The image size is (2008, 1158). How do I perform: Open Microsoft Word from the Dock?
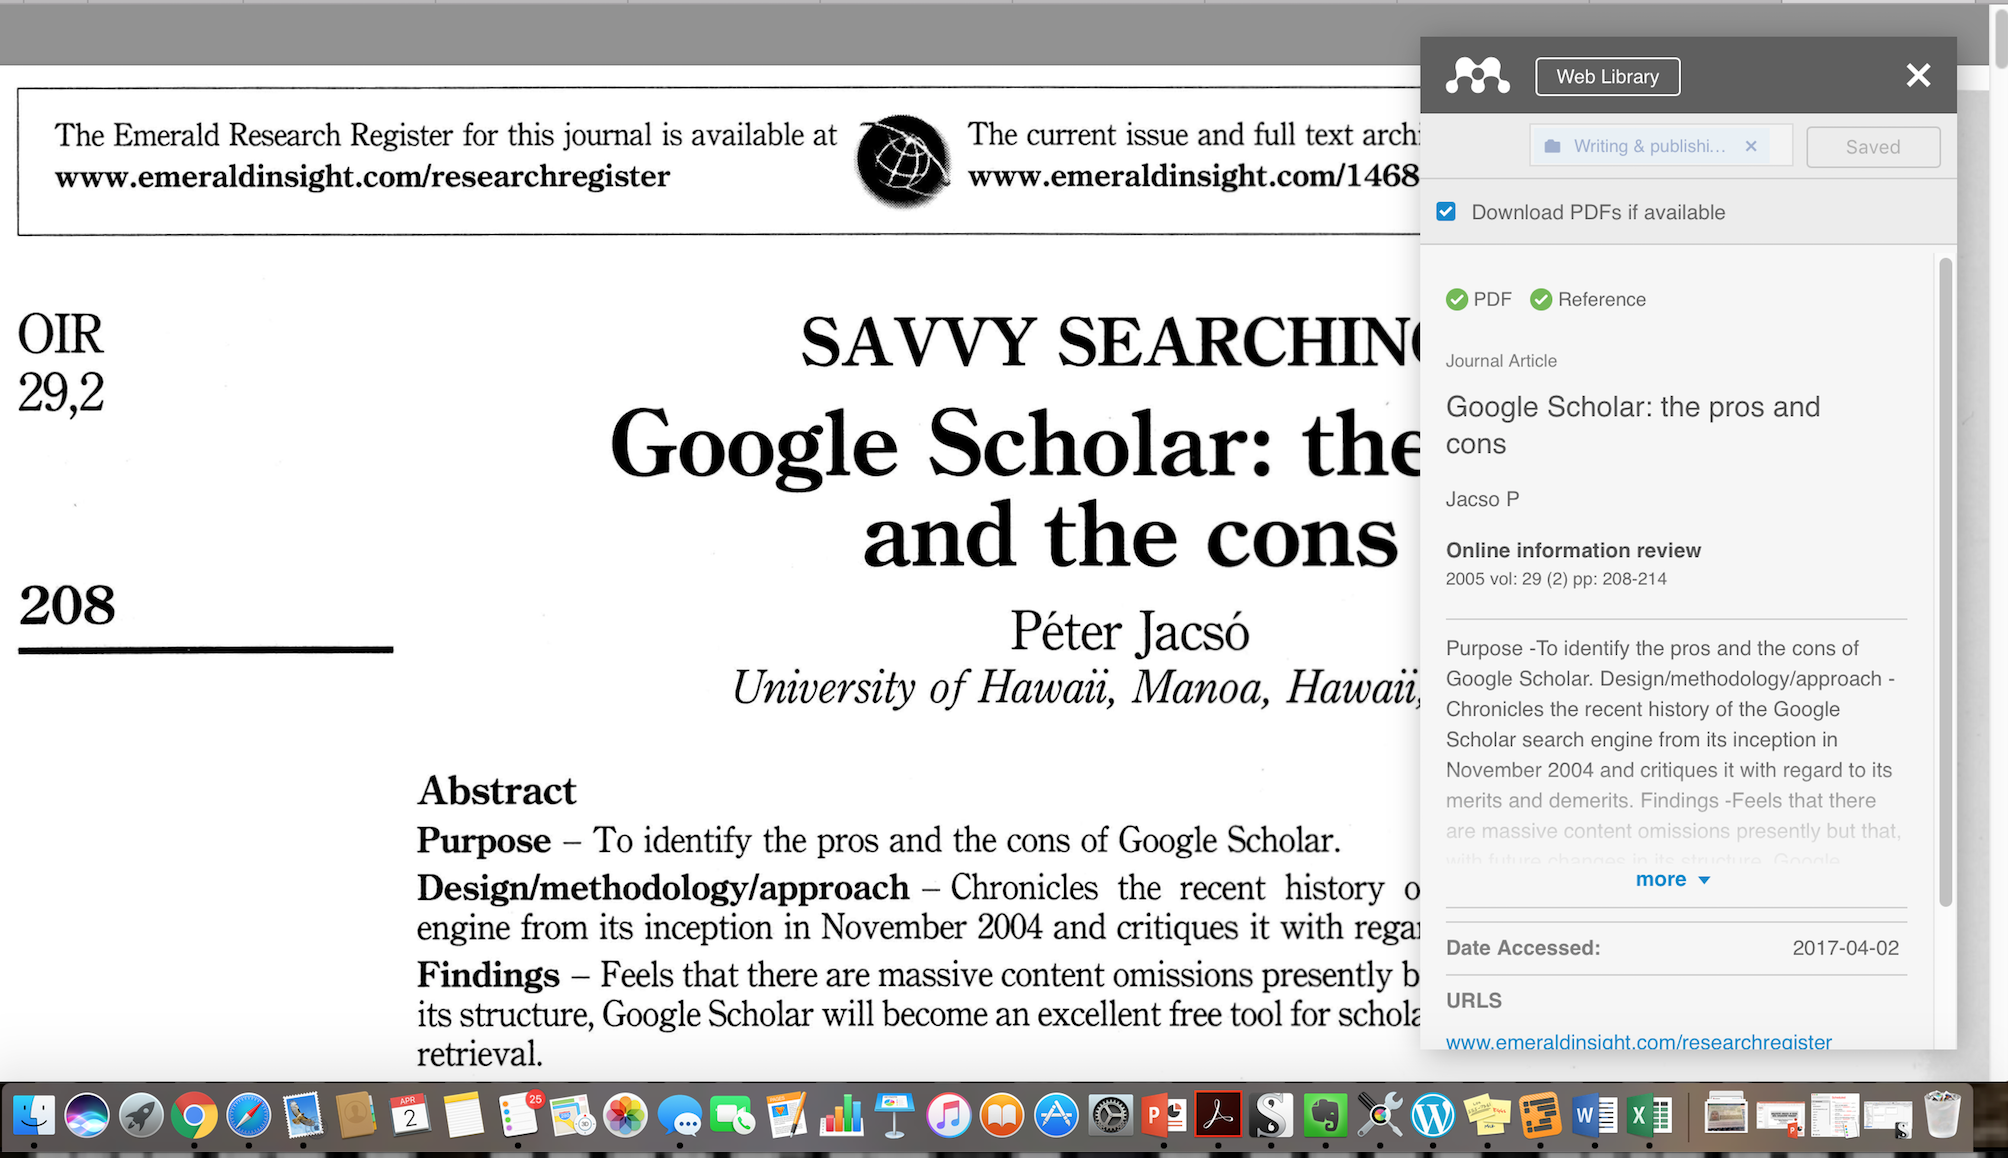pyautogui.click(x=1594, y=1115)
